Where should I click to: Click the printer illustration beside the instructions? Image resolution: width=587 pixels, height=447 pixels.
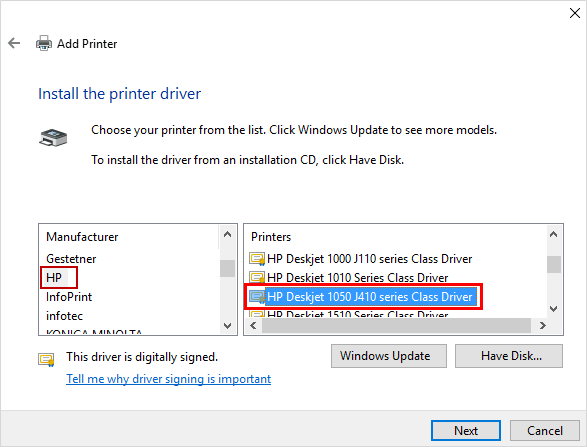53,137
